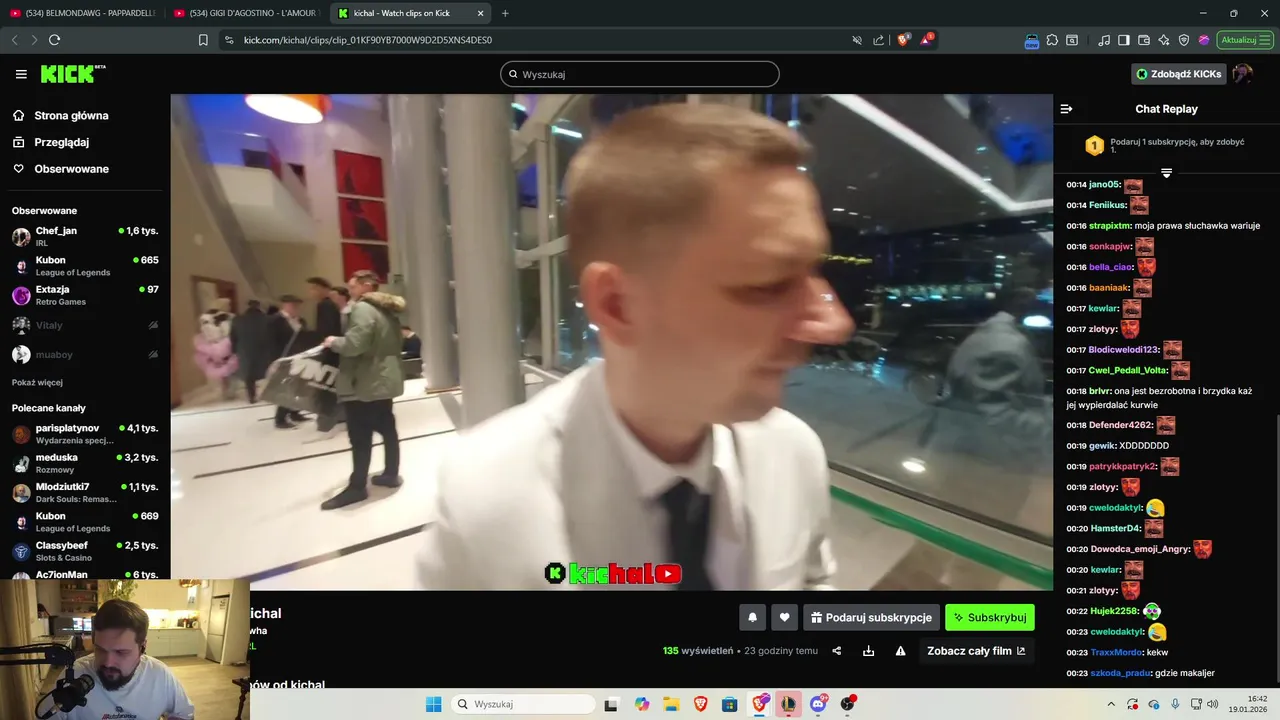Toggle microphone icon in system tray
Screen dimensions: 1280x720
click(x=1175, y=704)
